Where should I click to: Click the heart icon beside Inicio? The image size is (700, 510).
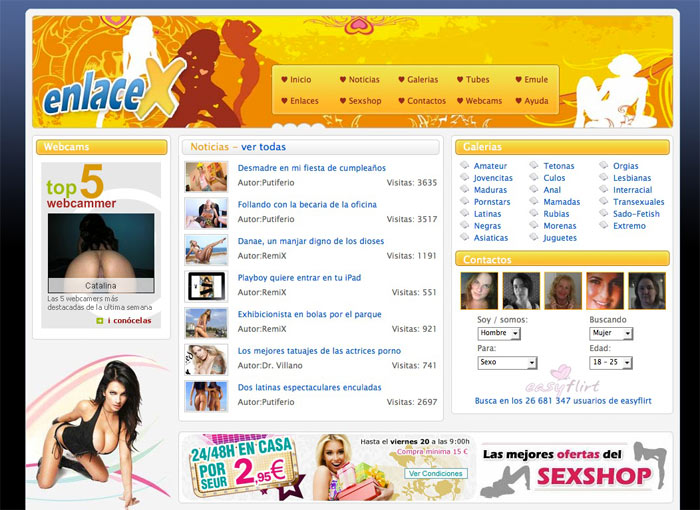coord(284,79)
